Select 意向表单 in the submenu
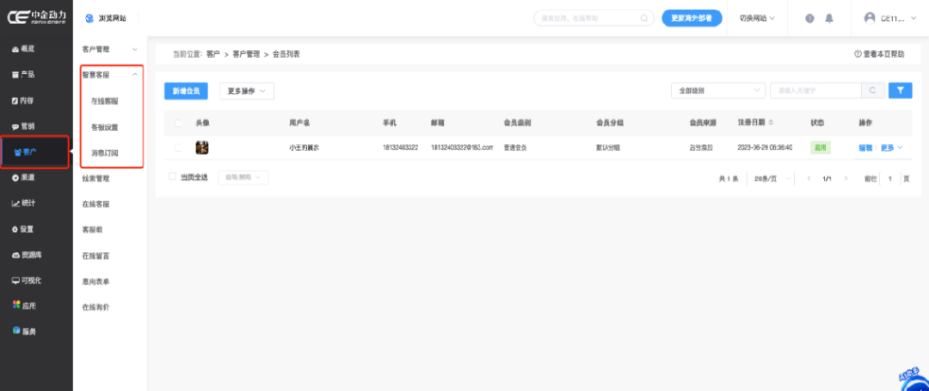This screenshot has width=929, height=391. 95,281
